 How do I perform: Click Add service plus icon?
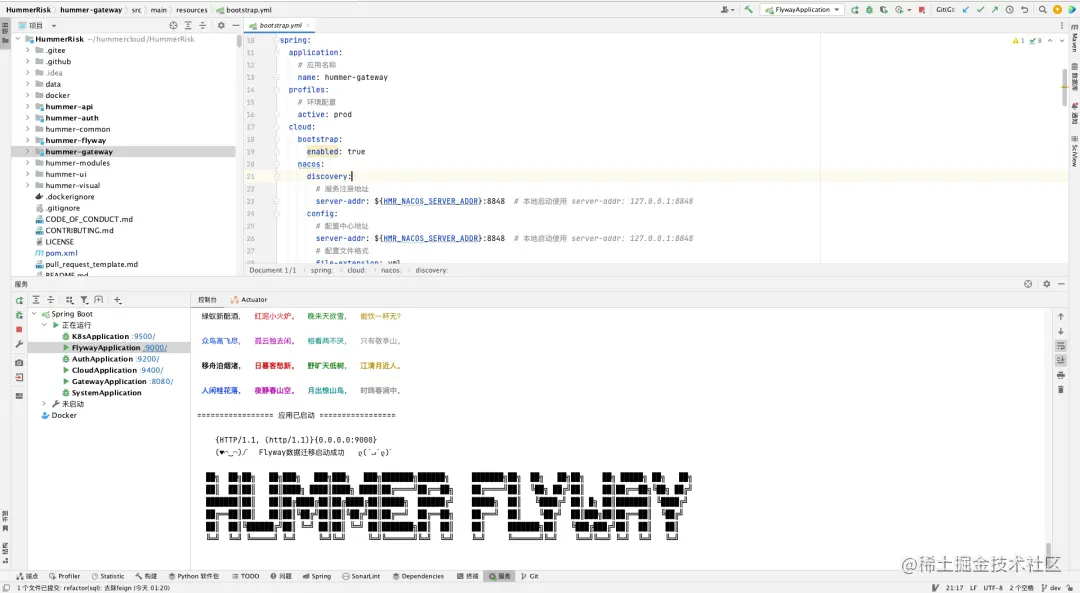tap(118, 300)
